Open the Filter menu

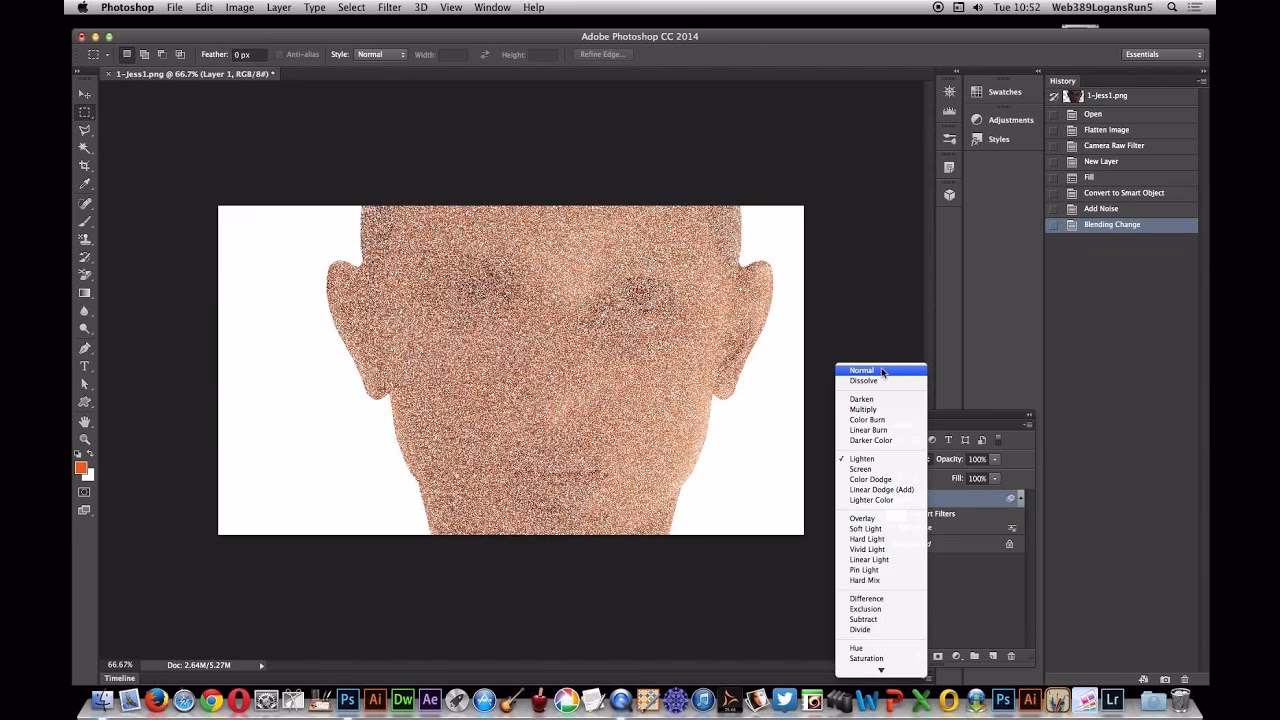(389, 7)
